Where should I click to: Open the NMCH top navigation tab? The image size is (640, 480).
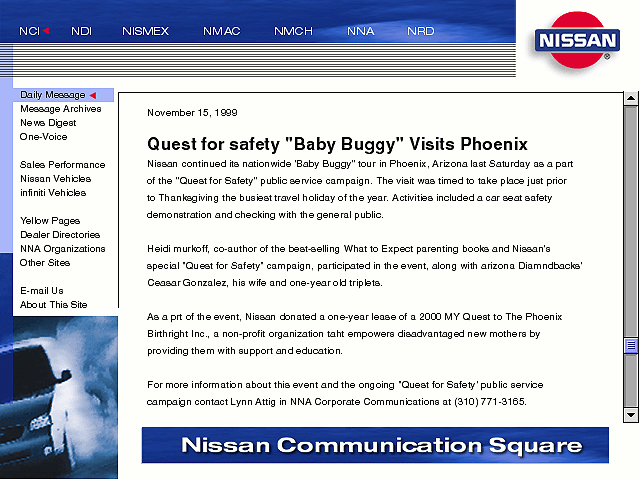pos(293,31)
